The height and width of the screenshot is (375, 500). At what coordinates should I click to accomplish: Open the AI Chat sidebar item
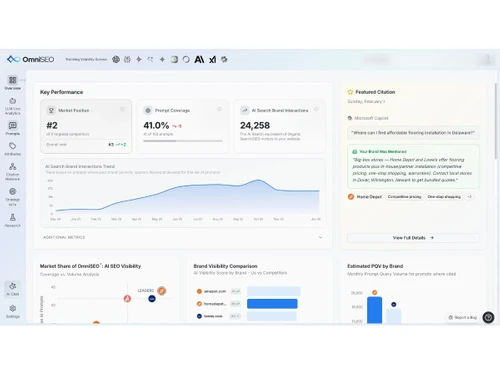(x=13, y=289)
